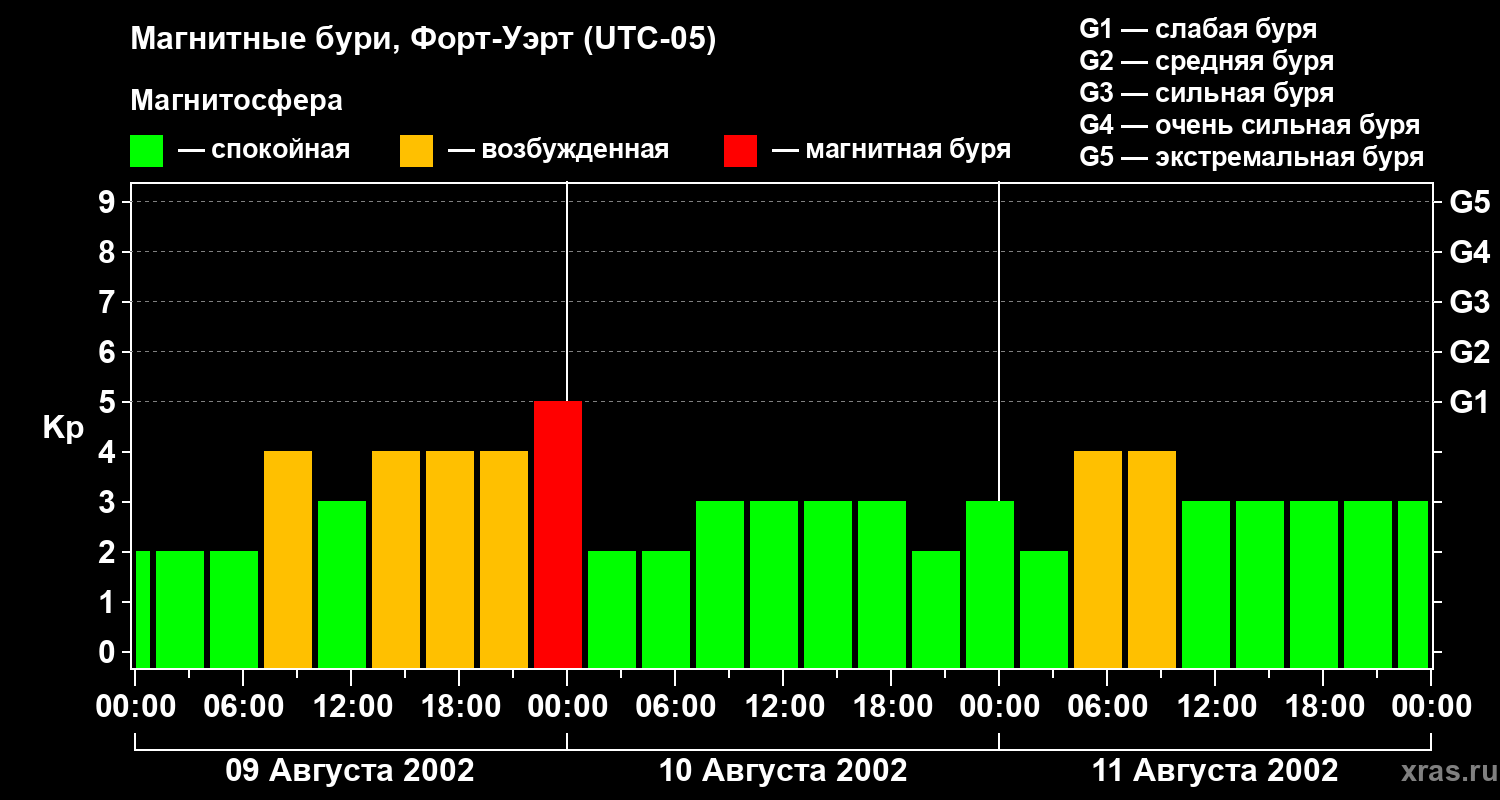Screen dimensions: 1500x800
Task: Click the '11 Августа 2002' date label
Action: click(1214, 770)
